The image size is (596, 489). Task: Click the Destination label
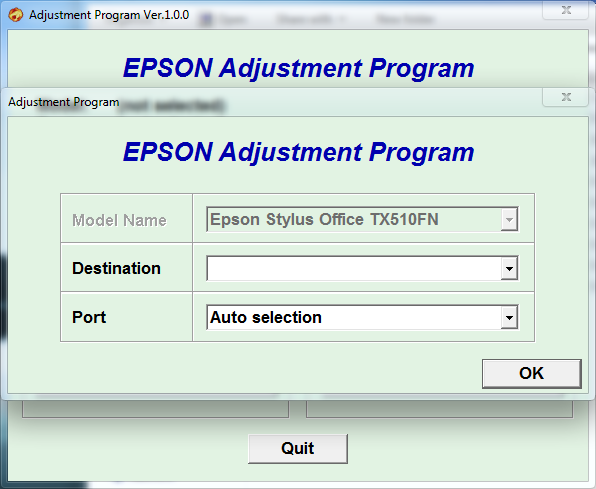[x=116, y=268]
